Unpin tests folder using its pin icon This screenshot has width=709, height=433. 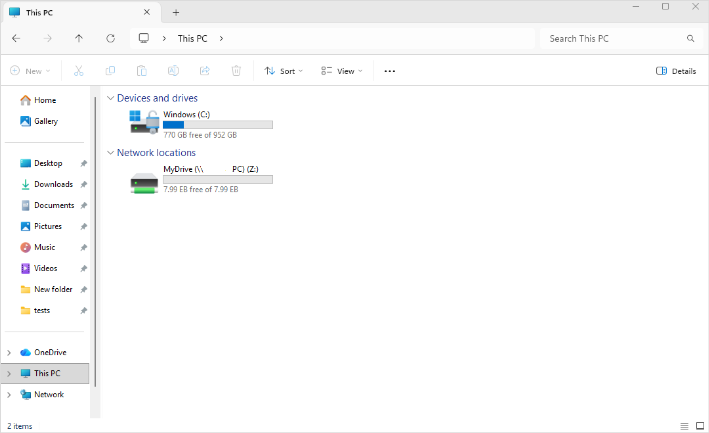[x=84, y=311]
